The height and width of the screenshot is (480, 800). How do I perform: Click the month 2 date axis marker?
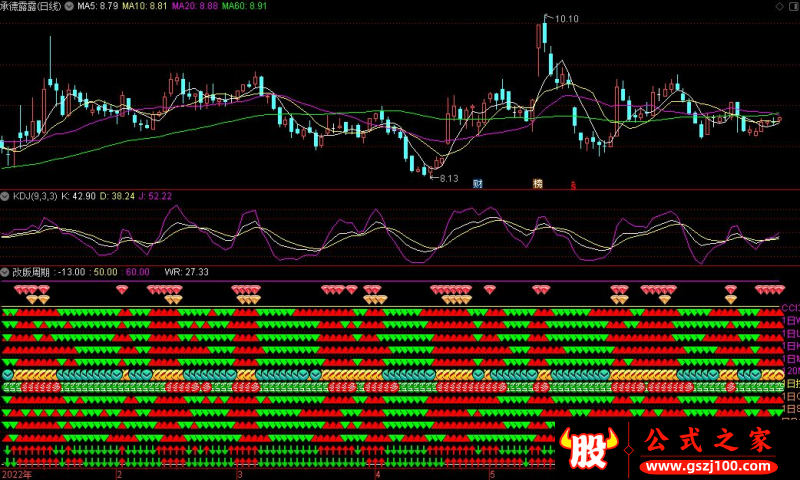119,475
